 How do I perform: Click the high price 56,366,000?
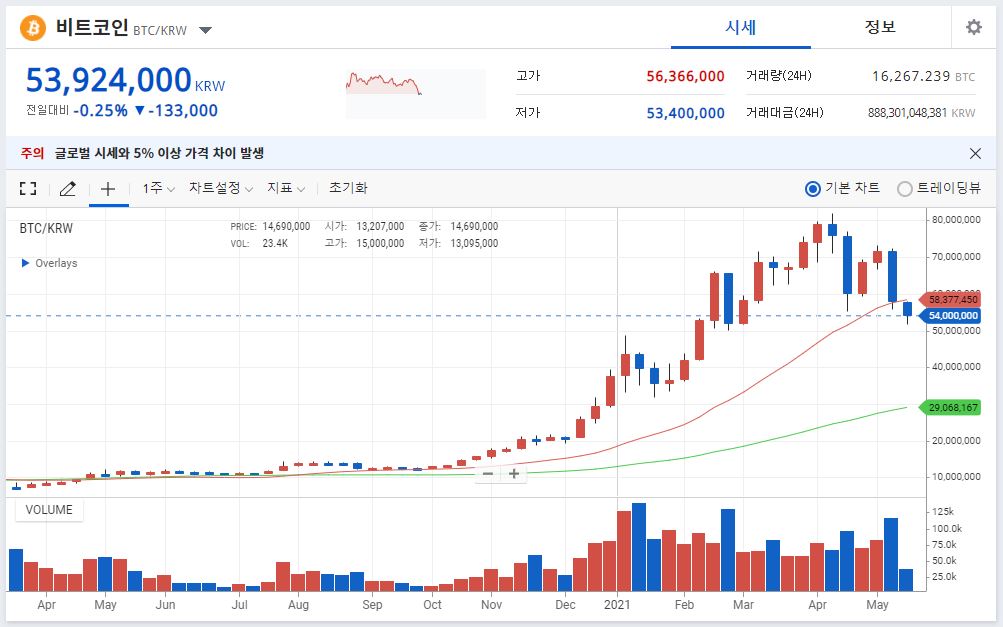[x=685, y=76]
